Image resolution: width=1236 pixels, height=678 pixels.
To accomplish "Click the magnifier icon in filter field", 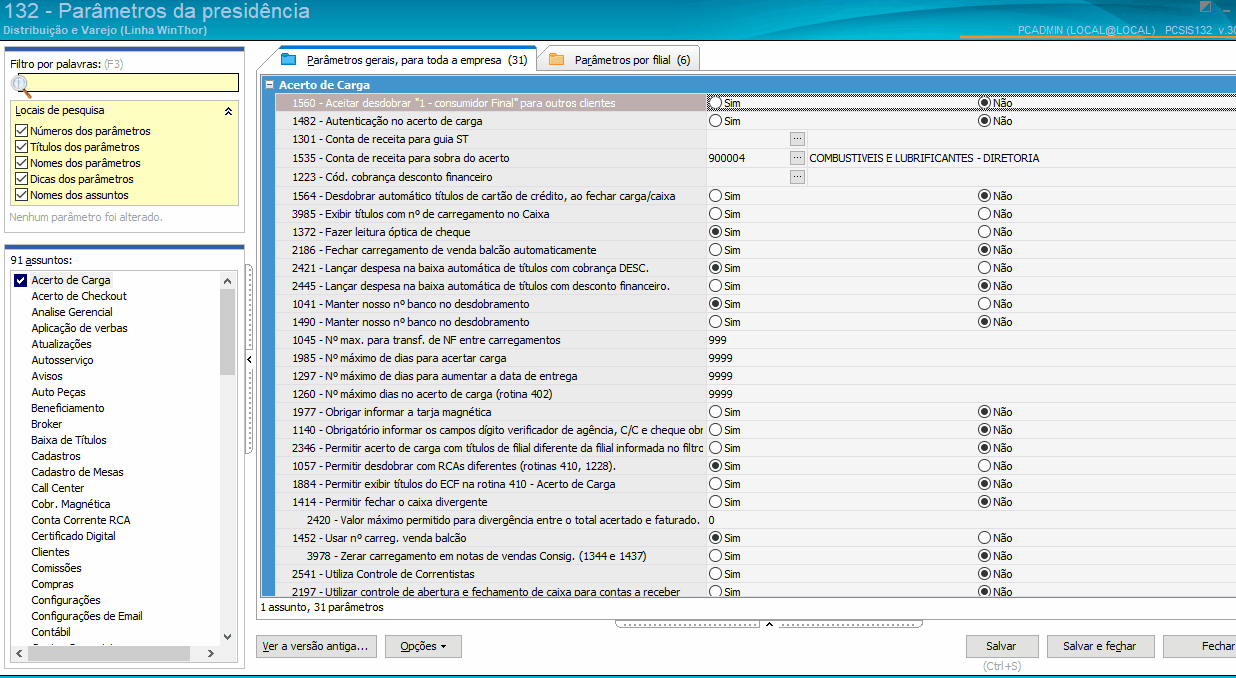I will [21, 85].
